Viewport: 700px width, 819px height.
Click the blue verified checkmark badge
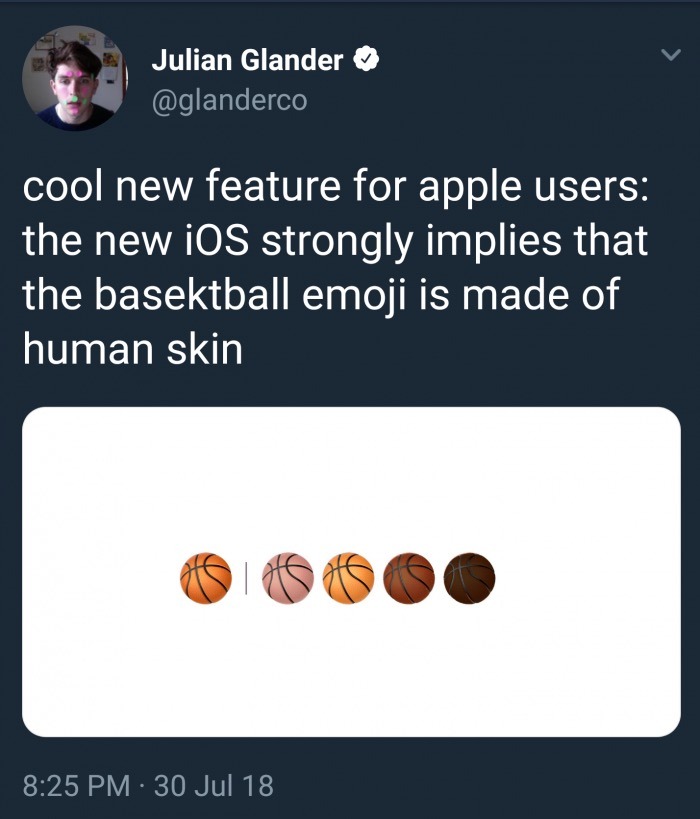click(366, 61)
